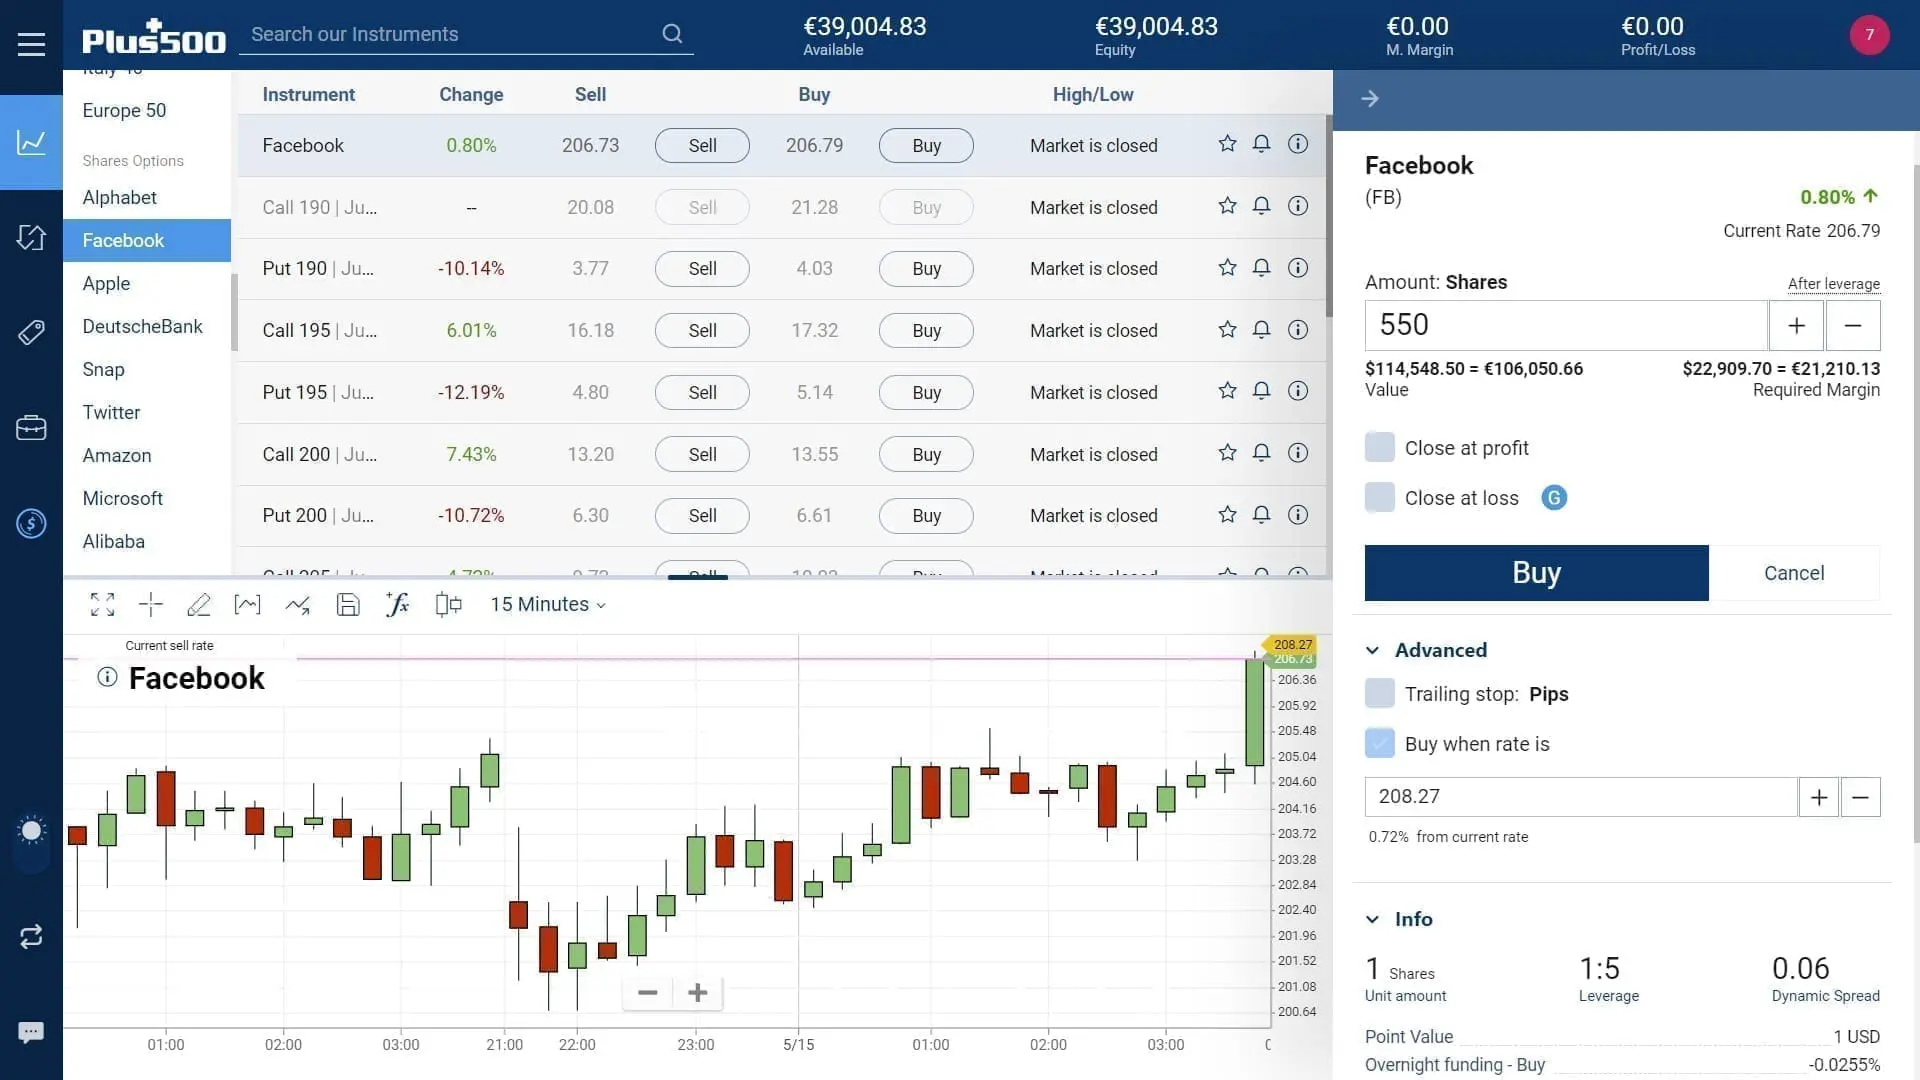Collapse the Info section

(1373, 919)
